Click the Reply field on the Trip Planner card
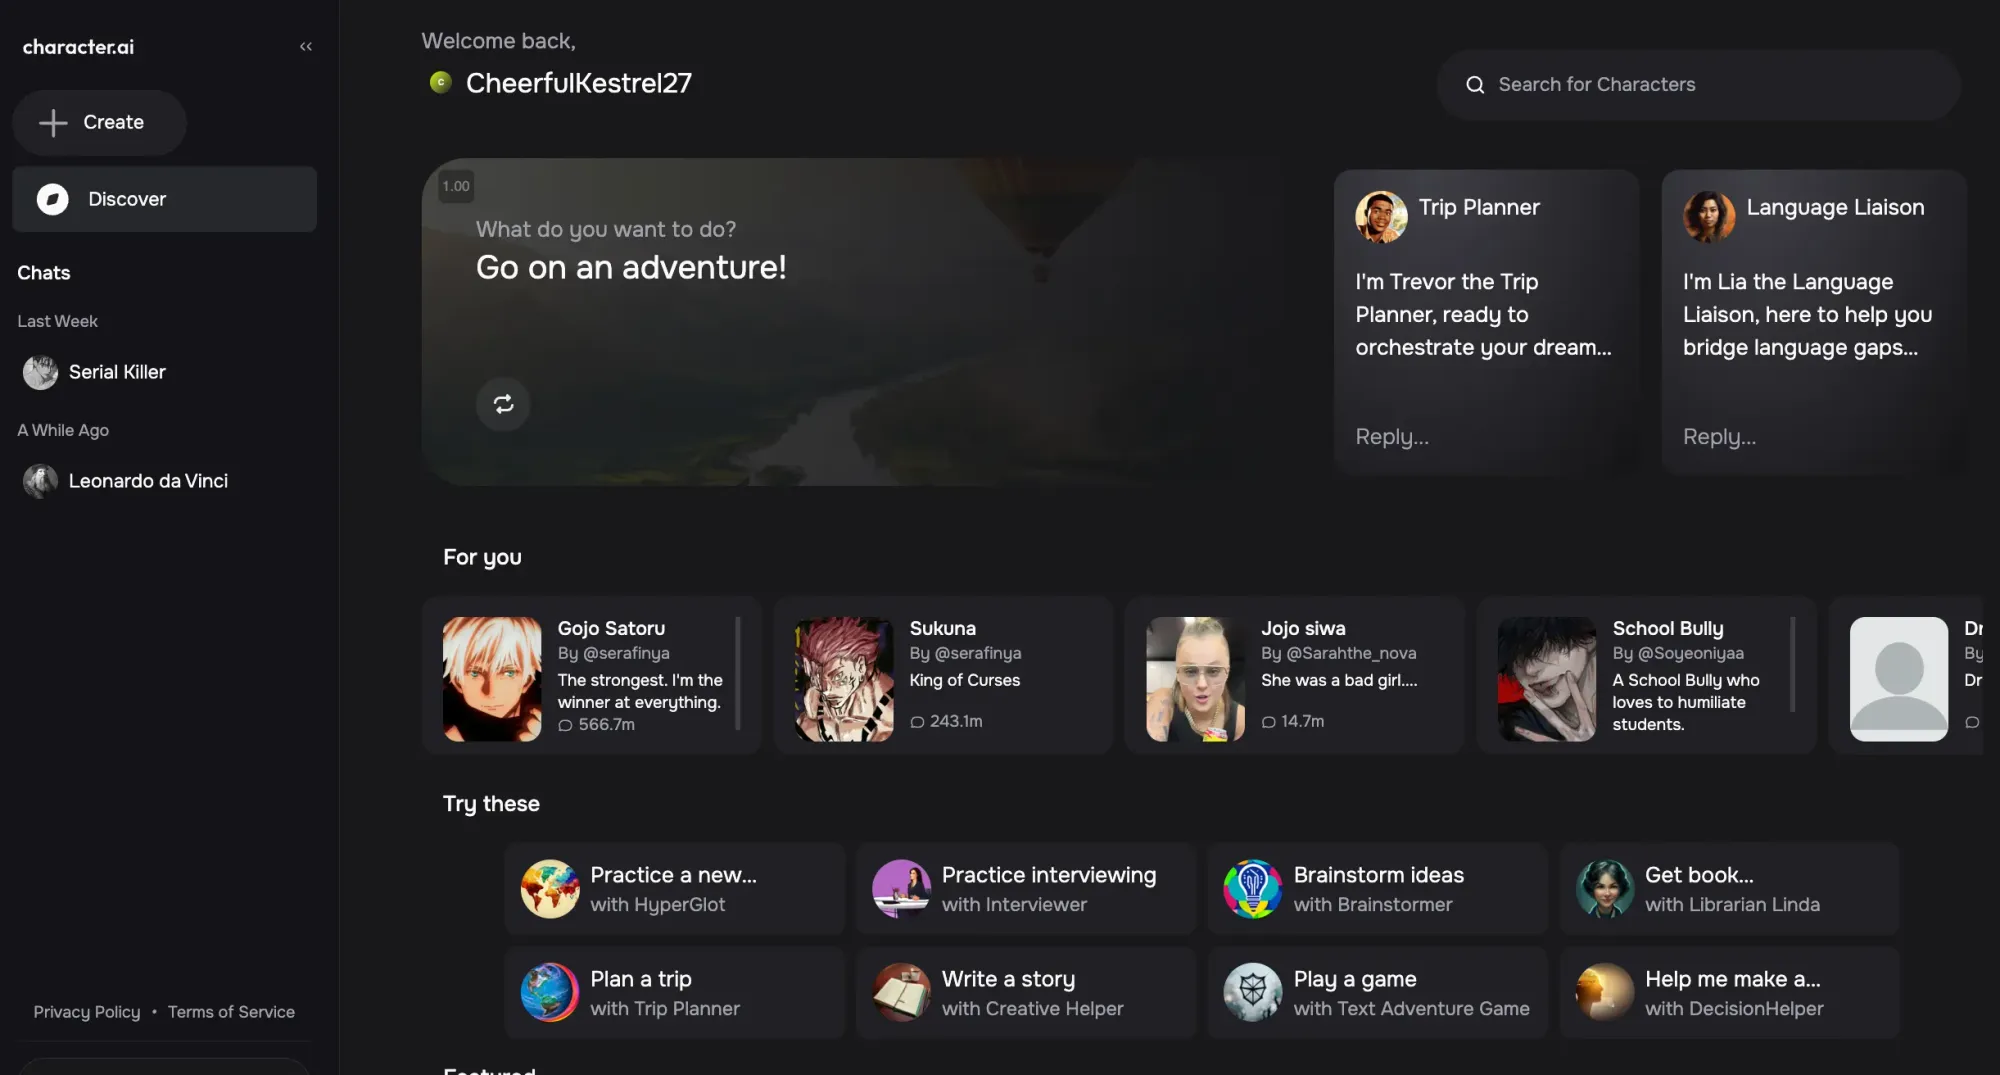Screen dimensions: 2000x1075 click(1392, 436)
